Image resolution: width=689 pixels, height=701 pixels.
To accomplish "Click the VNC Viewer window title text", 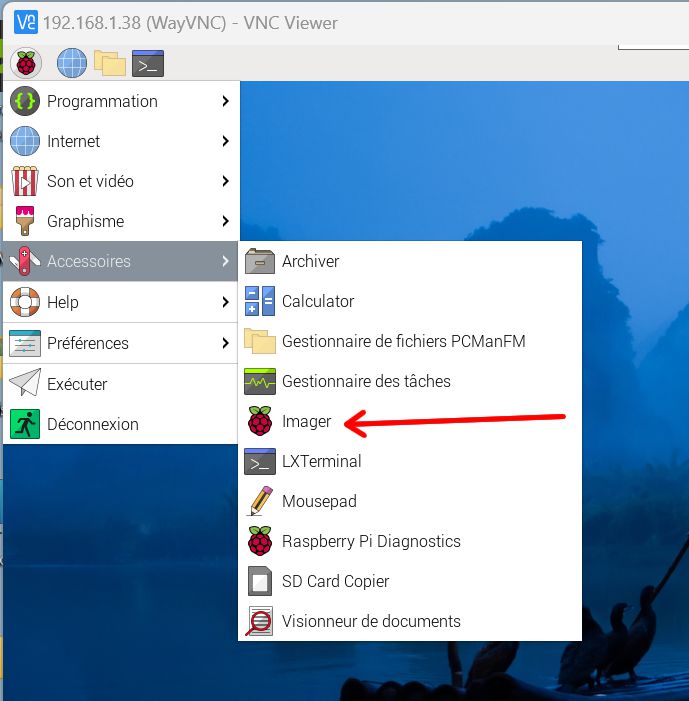I will tap(190, 23).
